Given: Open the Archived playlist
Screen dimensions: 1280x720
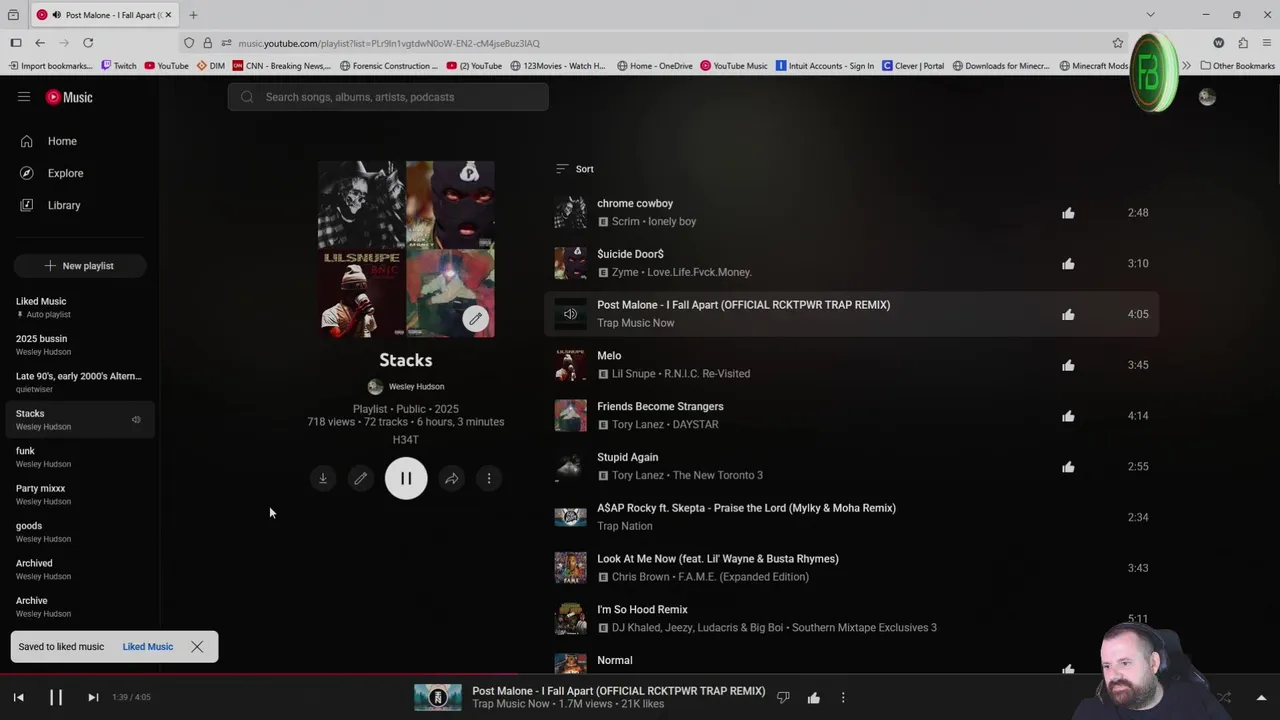Looking at the screenshot, I should 80,569.
